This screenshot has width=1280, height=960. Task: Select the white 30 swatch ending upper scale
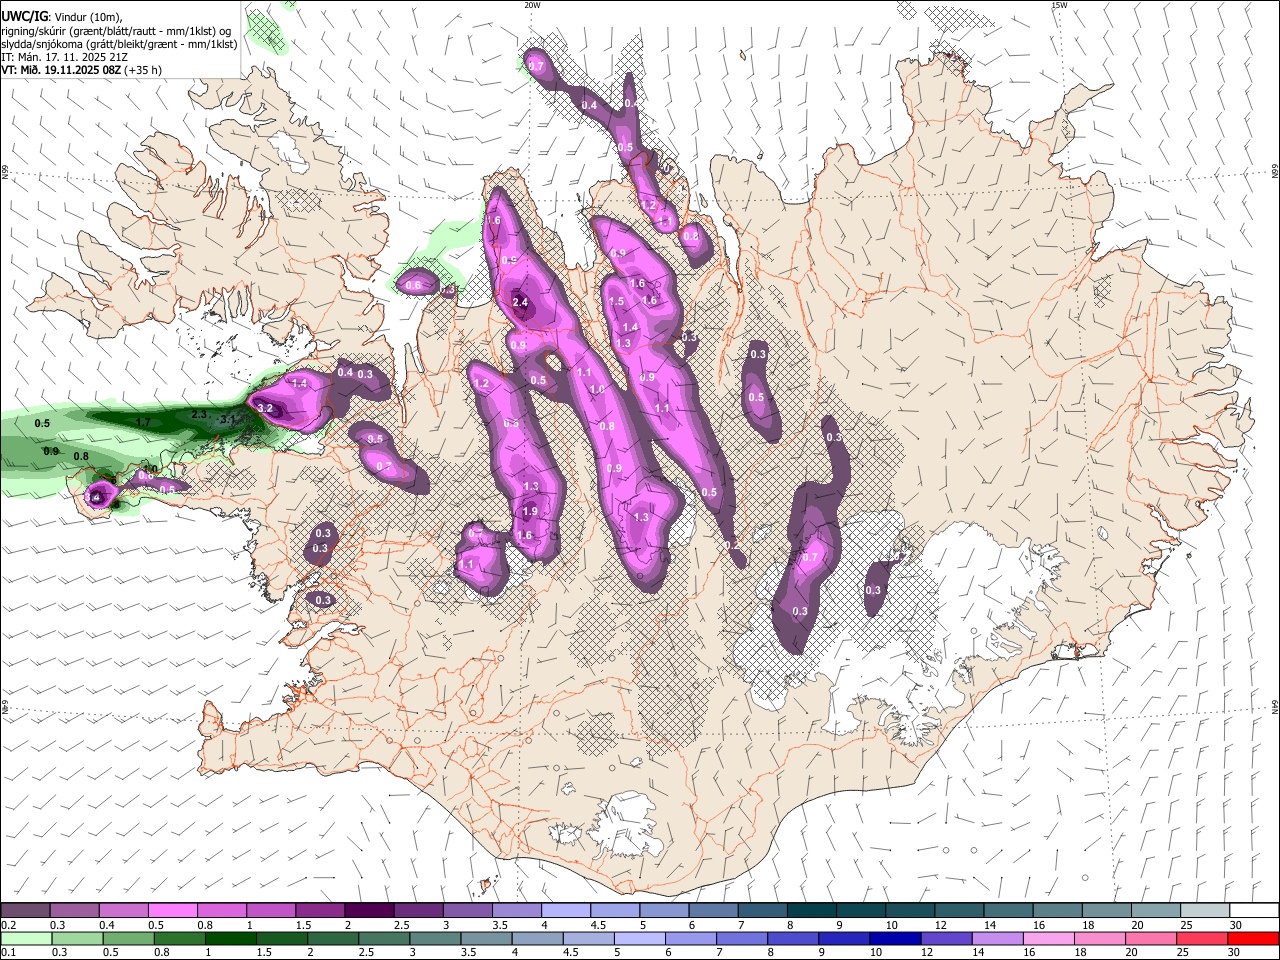(1254, 910)
